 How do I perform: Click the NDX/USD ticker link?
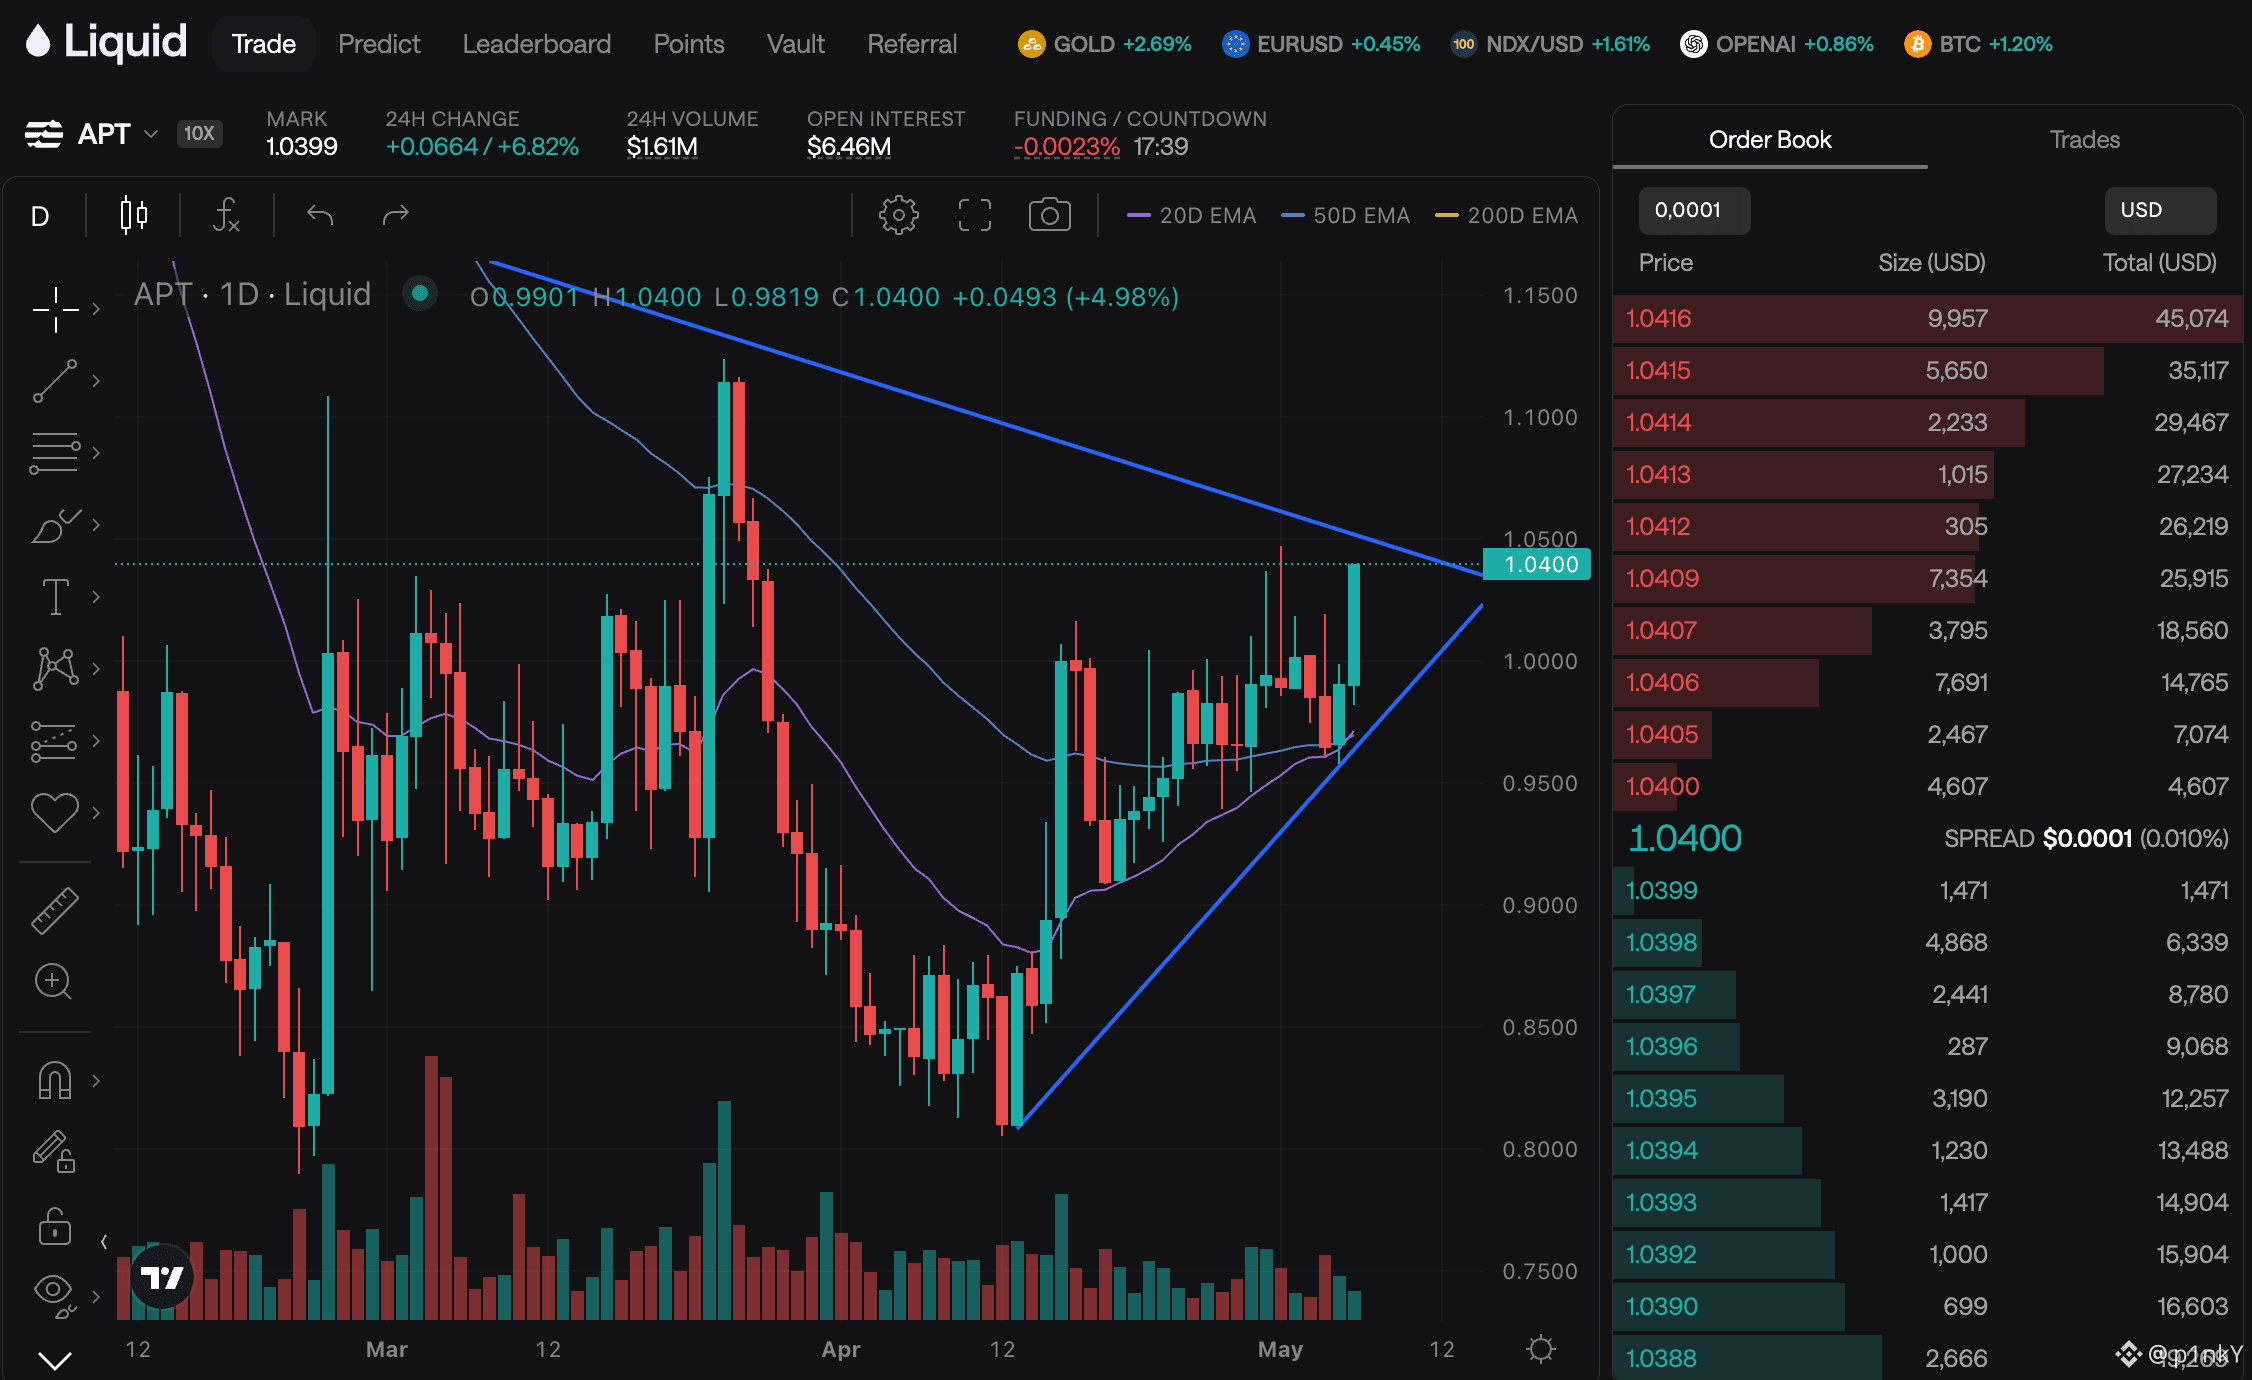(x=1550, y=44)
